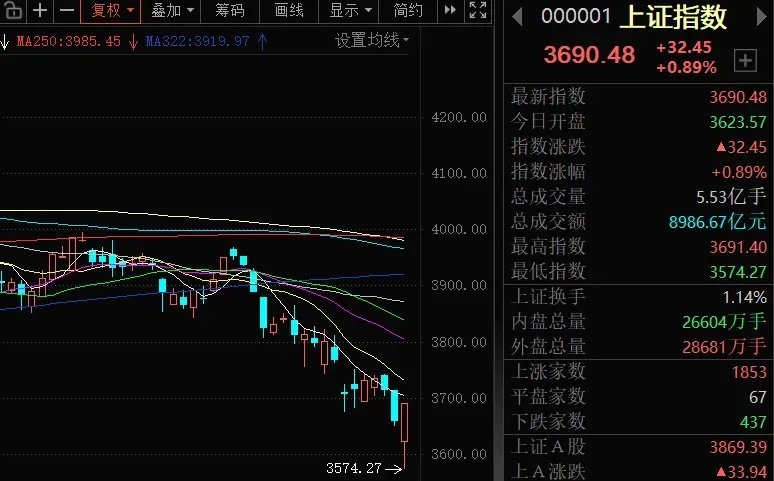Viewport: 774px width, 481px height.
Task: Click 最高指数 value 3691.40
Action: (x=738, y=247)
